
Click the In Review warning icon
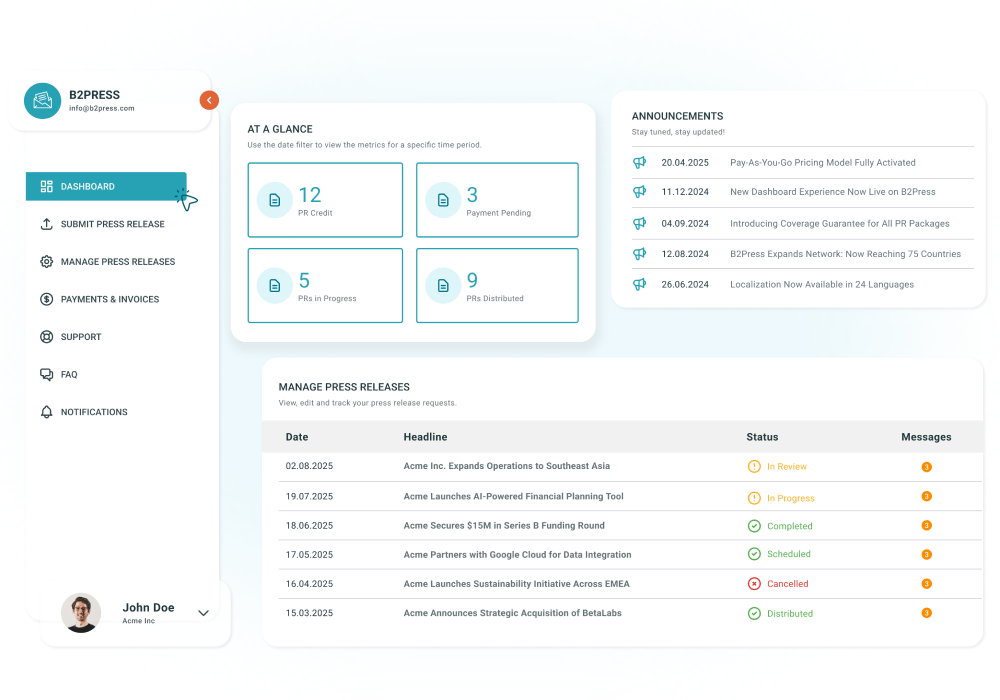[x=753, y=467]
